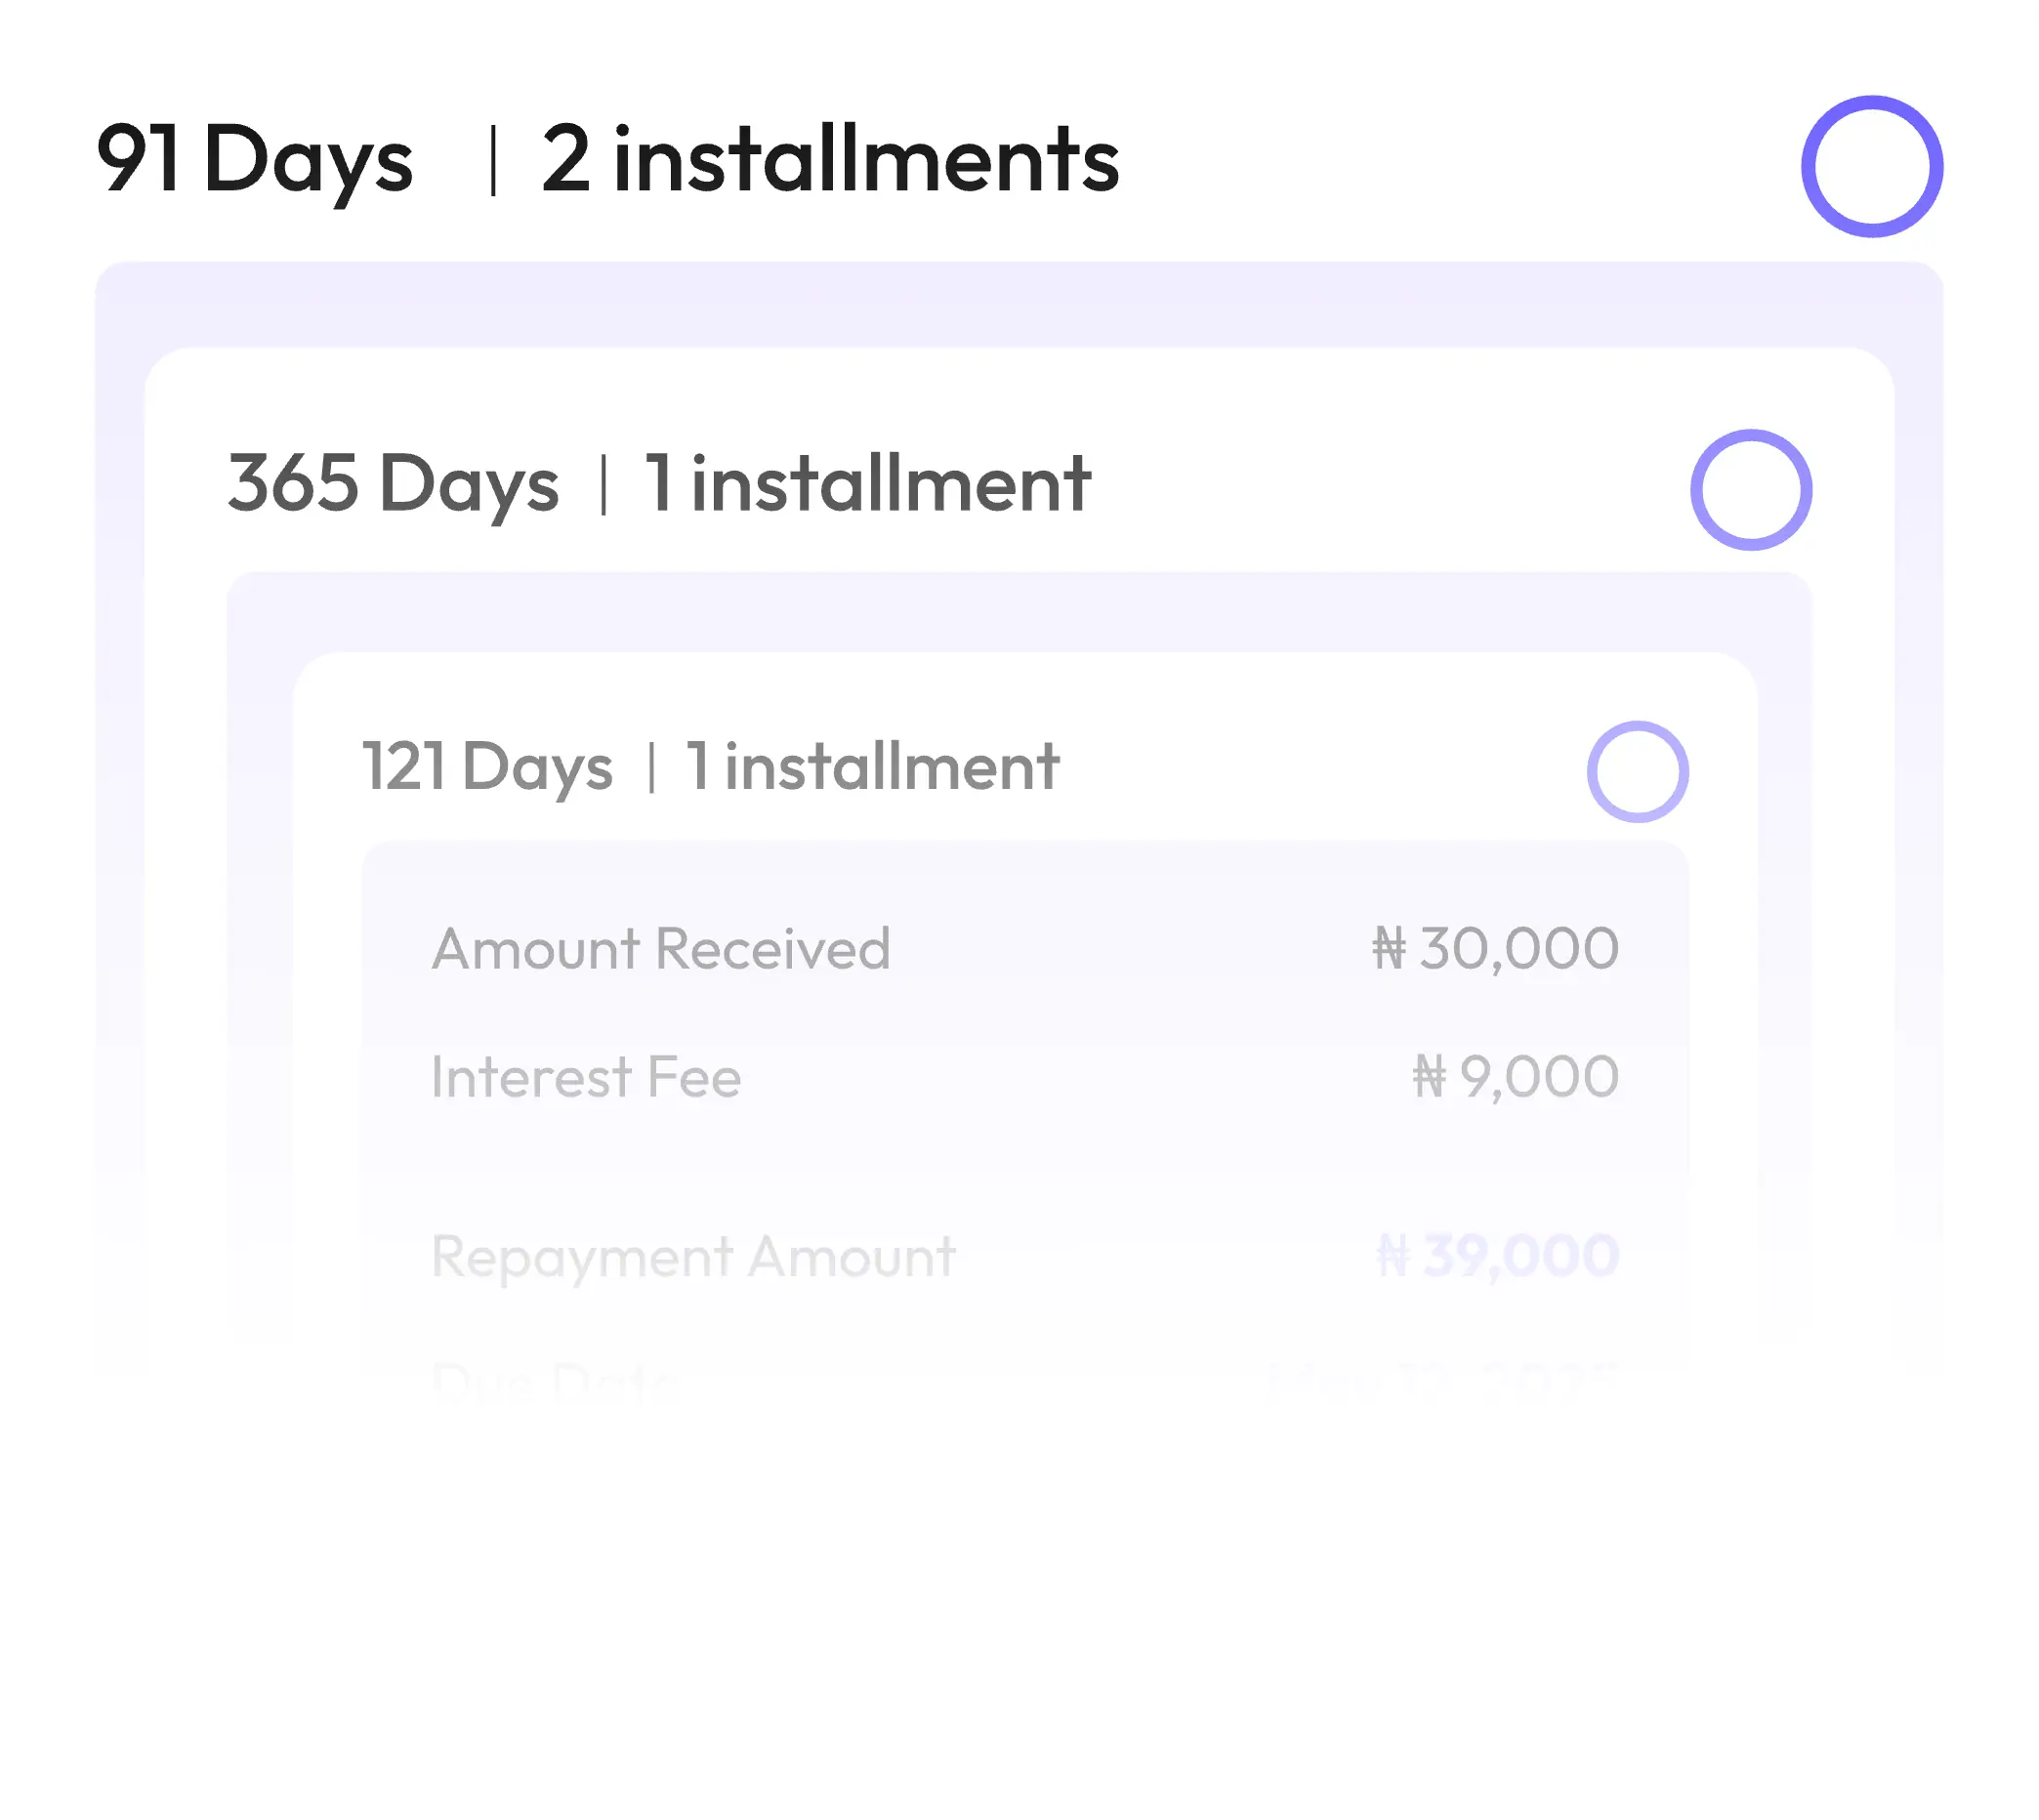The image size is (2039, 1820).
Task: Open the ₦ 39,000 repayment amount link
Action: [1497, 1256]
